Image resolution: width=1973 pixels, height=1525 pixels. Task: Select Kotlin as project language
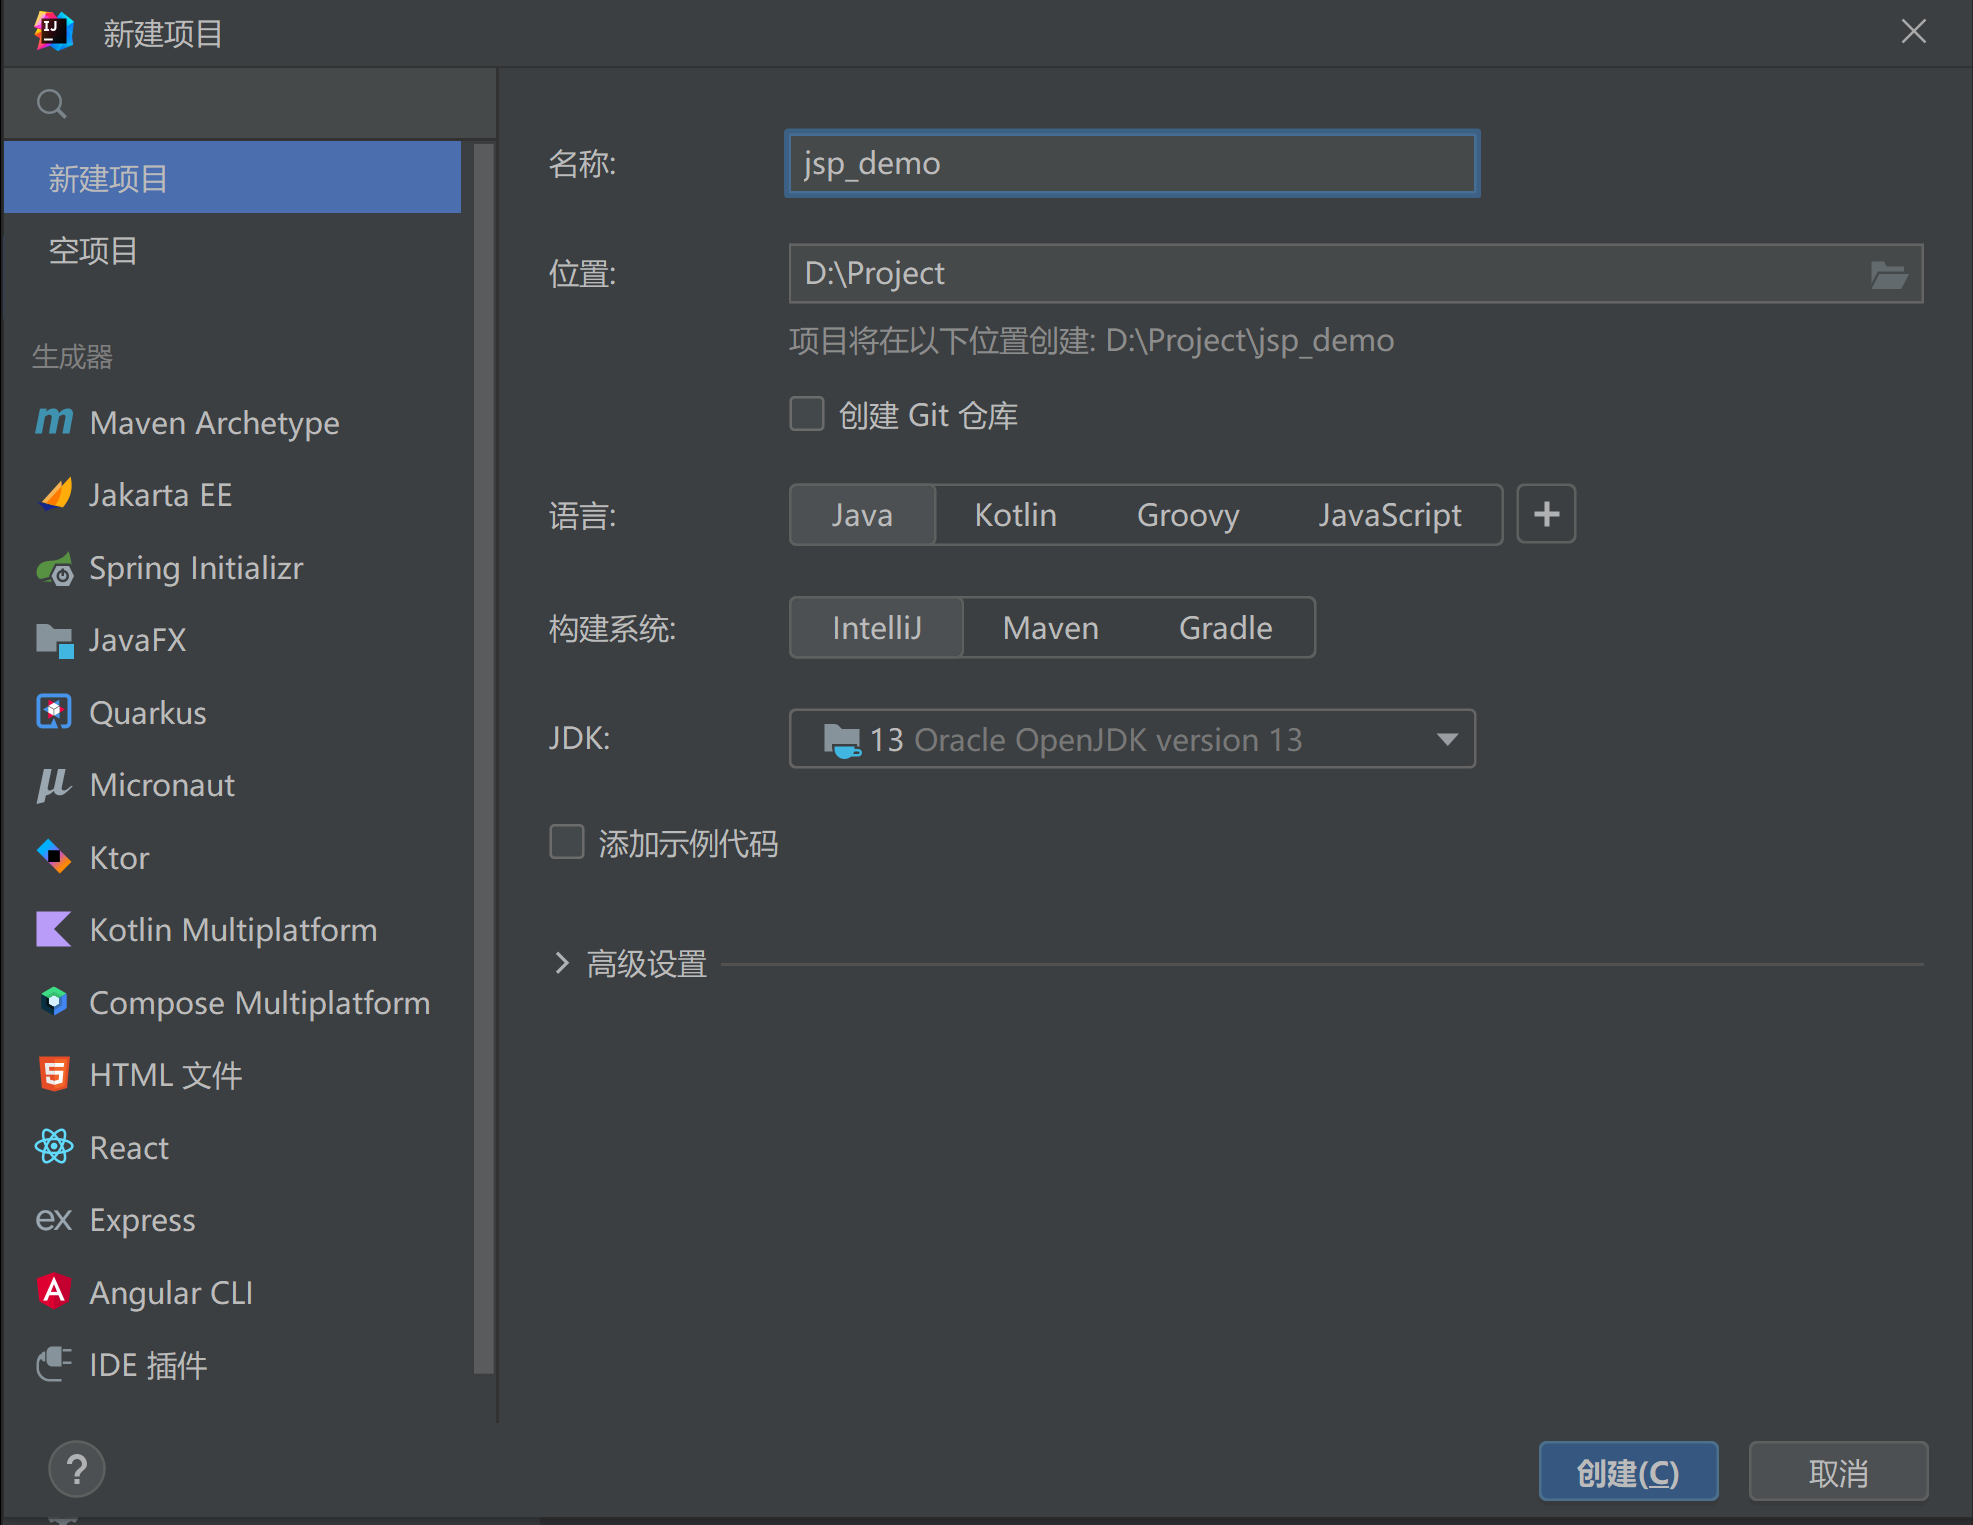click(x=1014, y=514)
